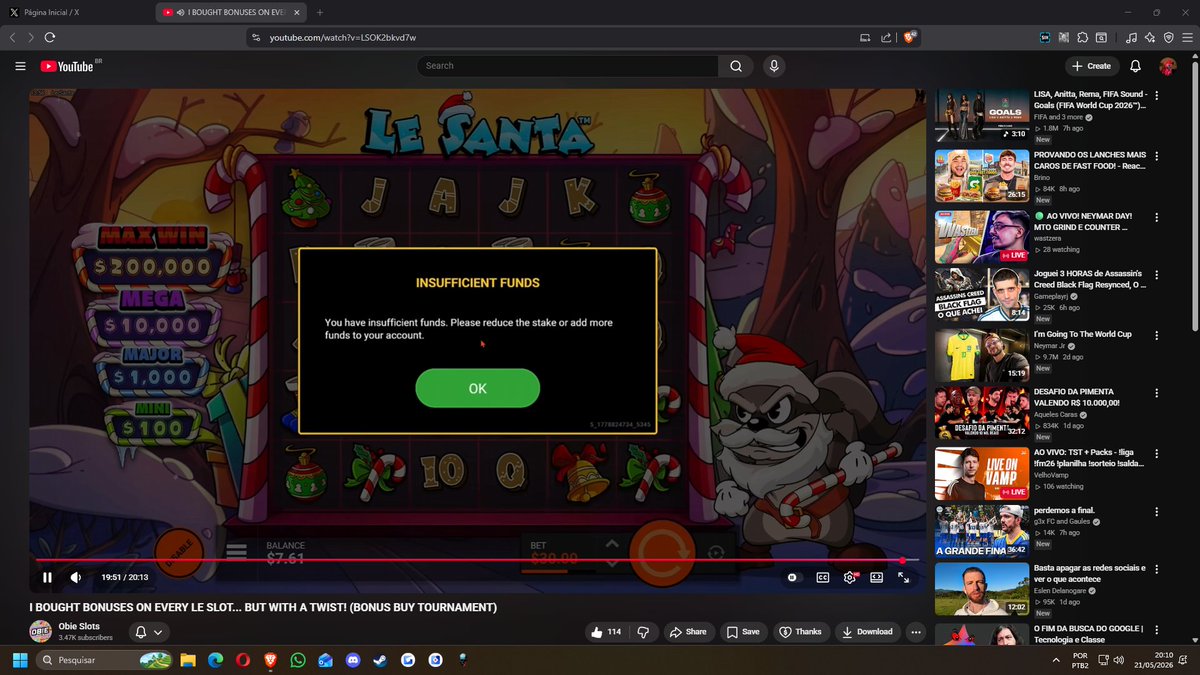Dislike the video

click(643, 632)
